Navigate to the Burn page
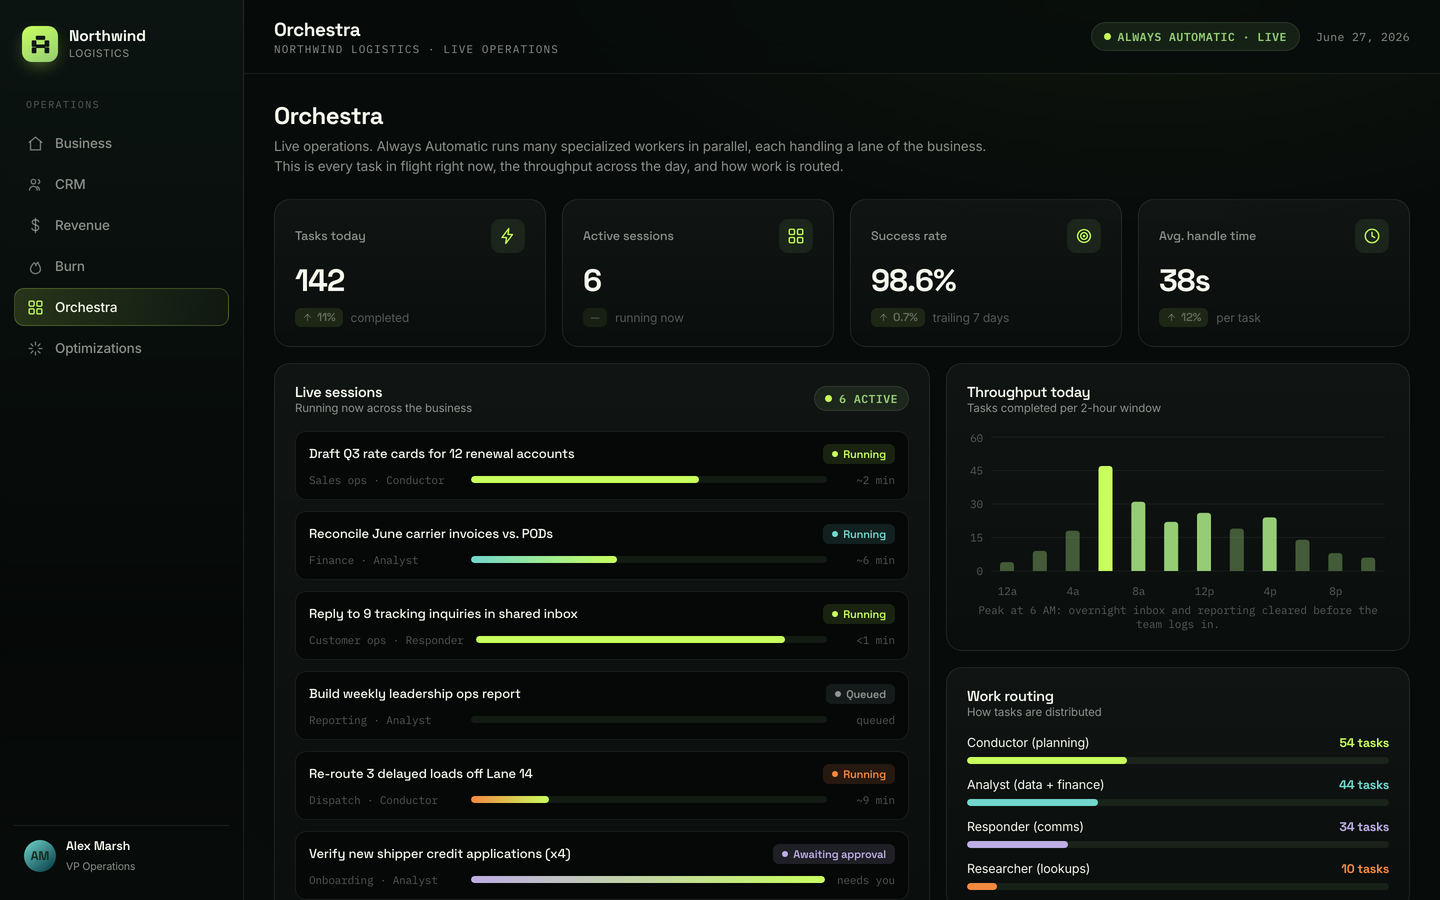 coord(121,266)
